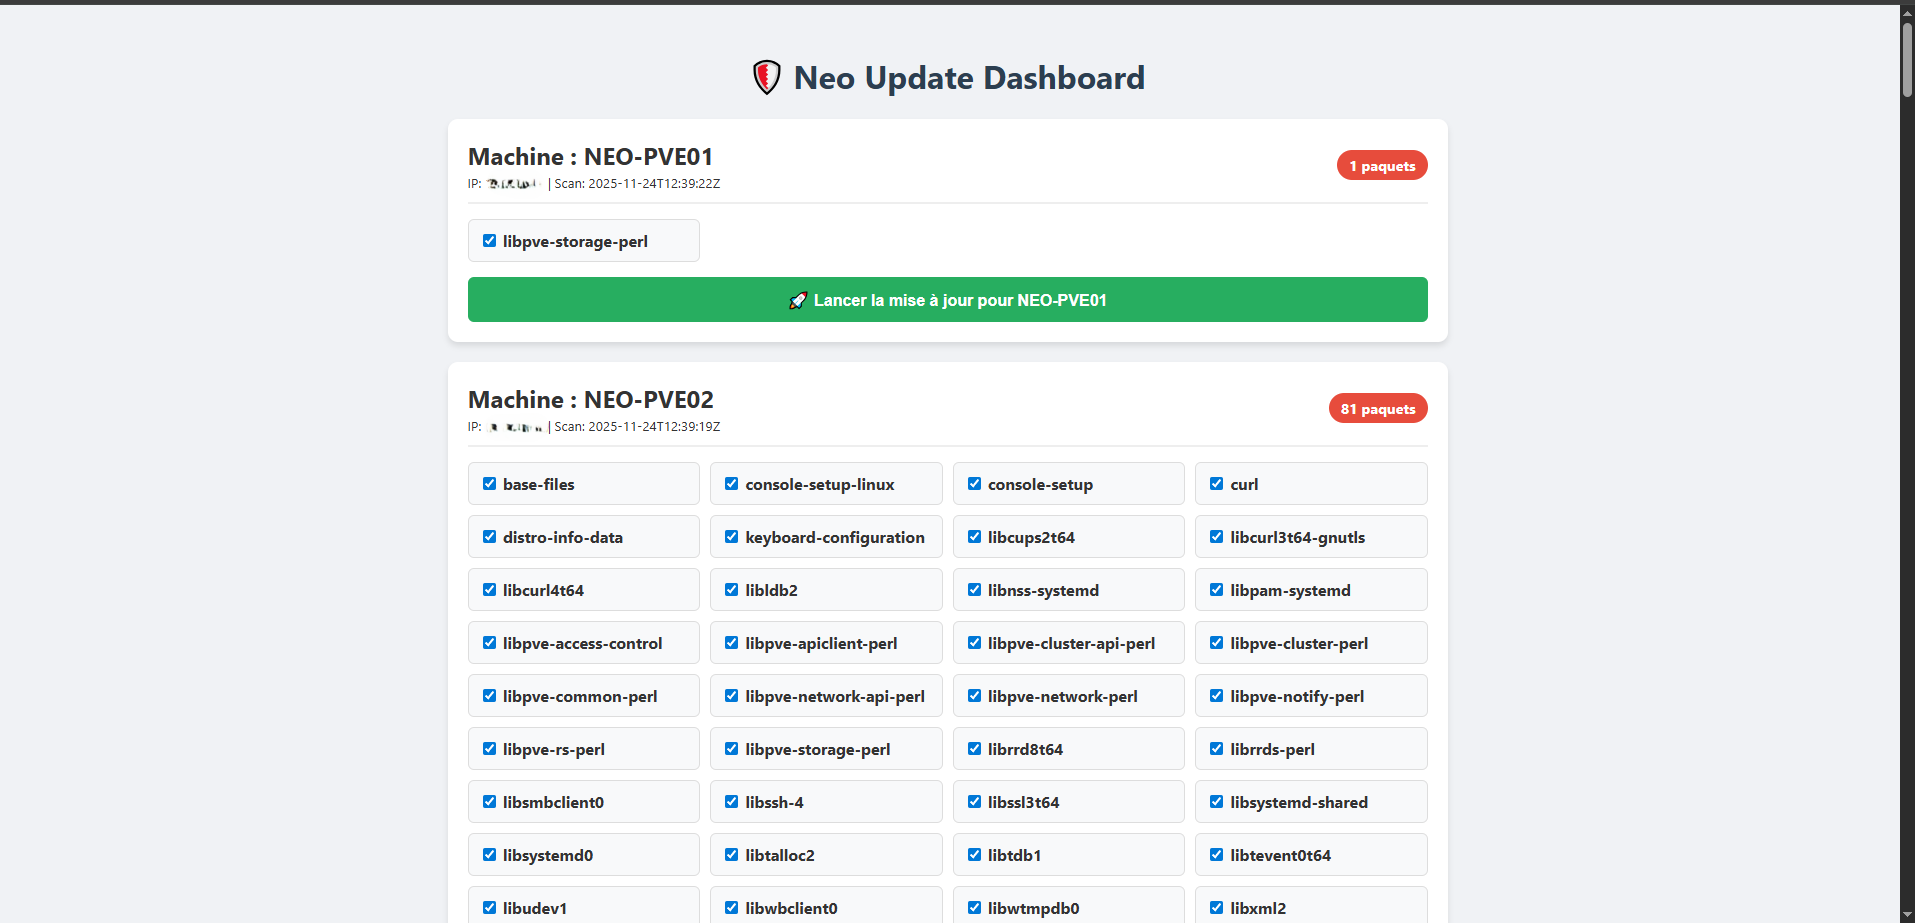Screen dimensions: 1915x923
Task: Toggle the libnss-systemd checkbox
Action: coord(975,590)
